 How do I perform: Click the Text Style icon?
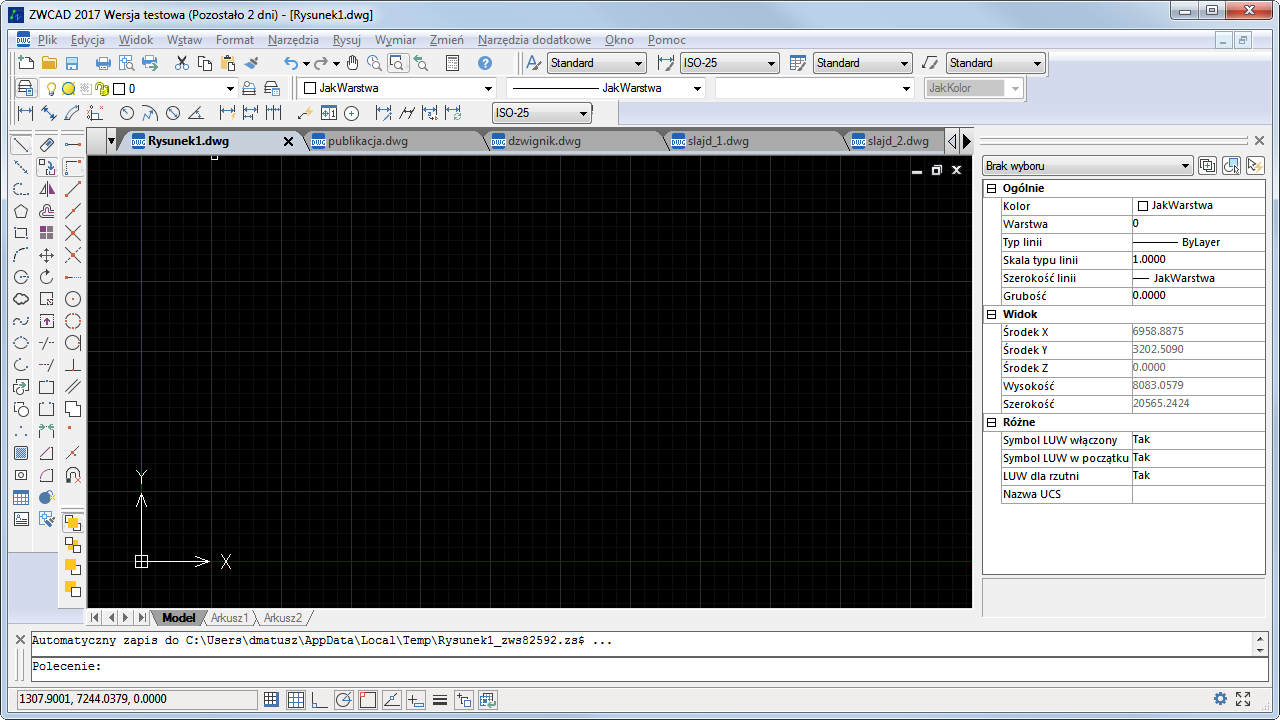pyautogui.click(x=533, y=63)
